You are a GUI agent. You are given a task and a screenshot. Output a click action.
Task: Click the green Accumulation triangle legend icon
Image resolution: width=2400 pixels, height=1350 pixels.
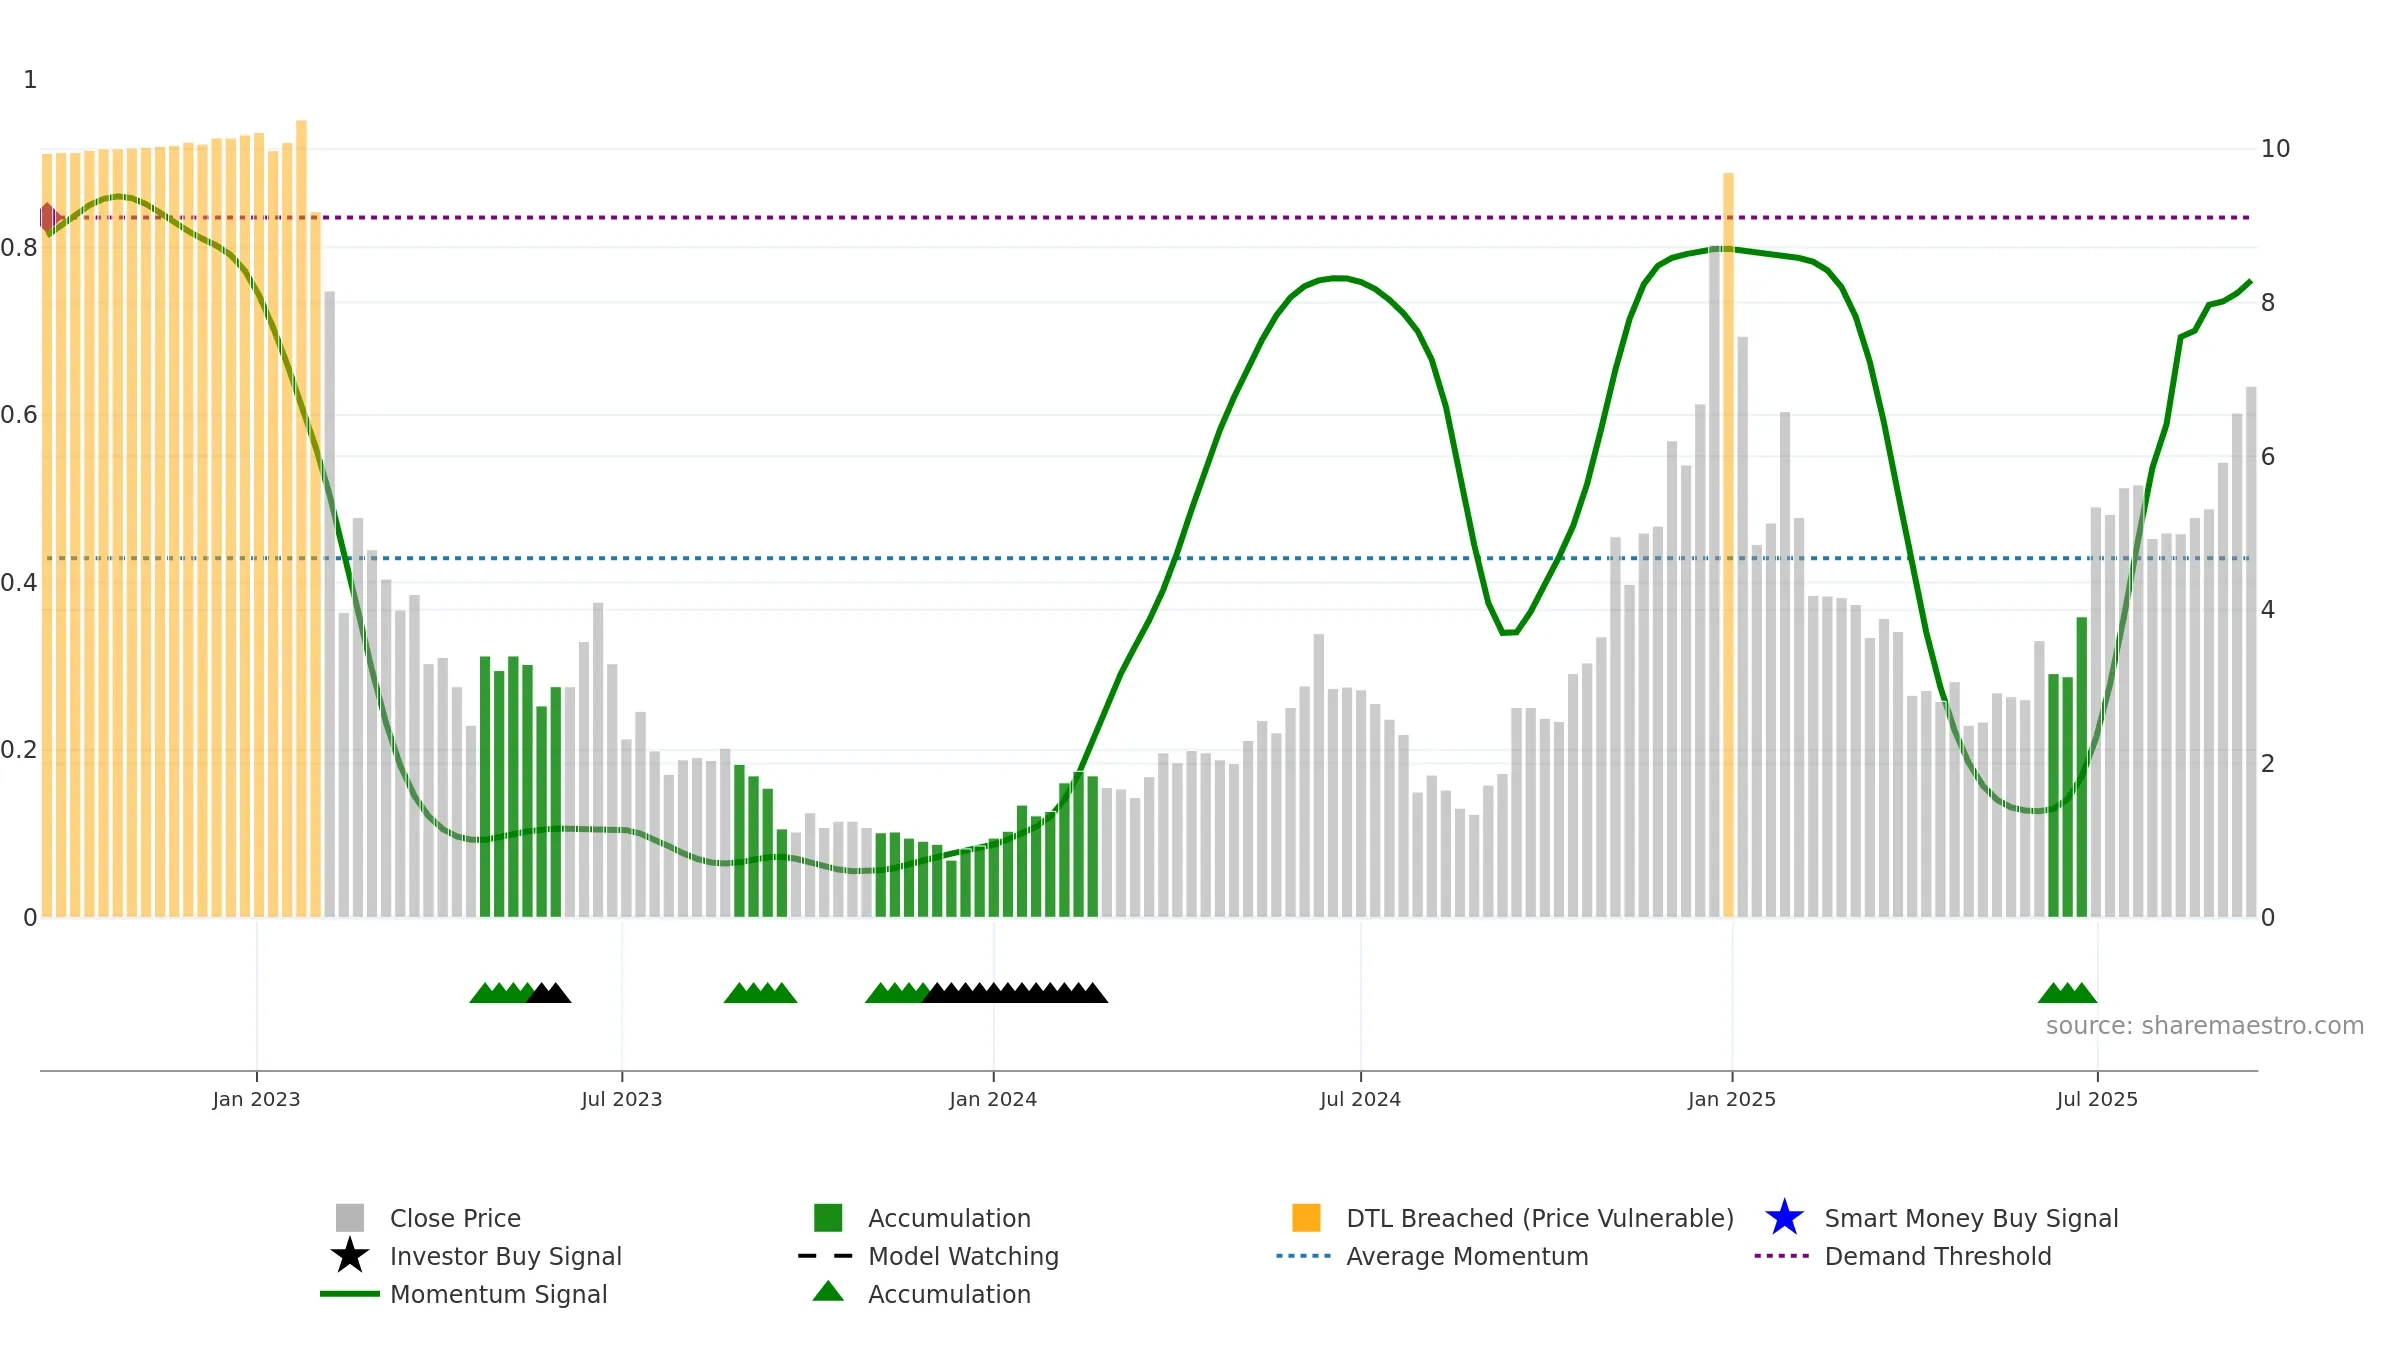[x=828, y=1292]
